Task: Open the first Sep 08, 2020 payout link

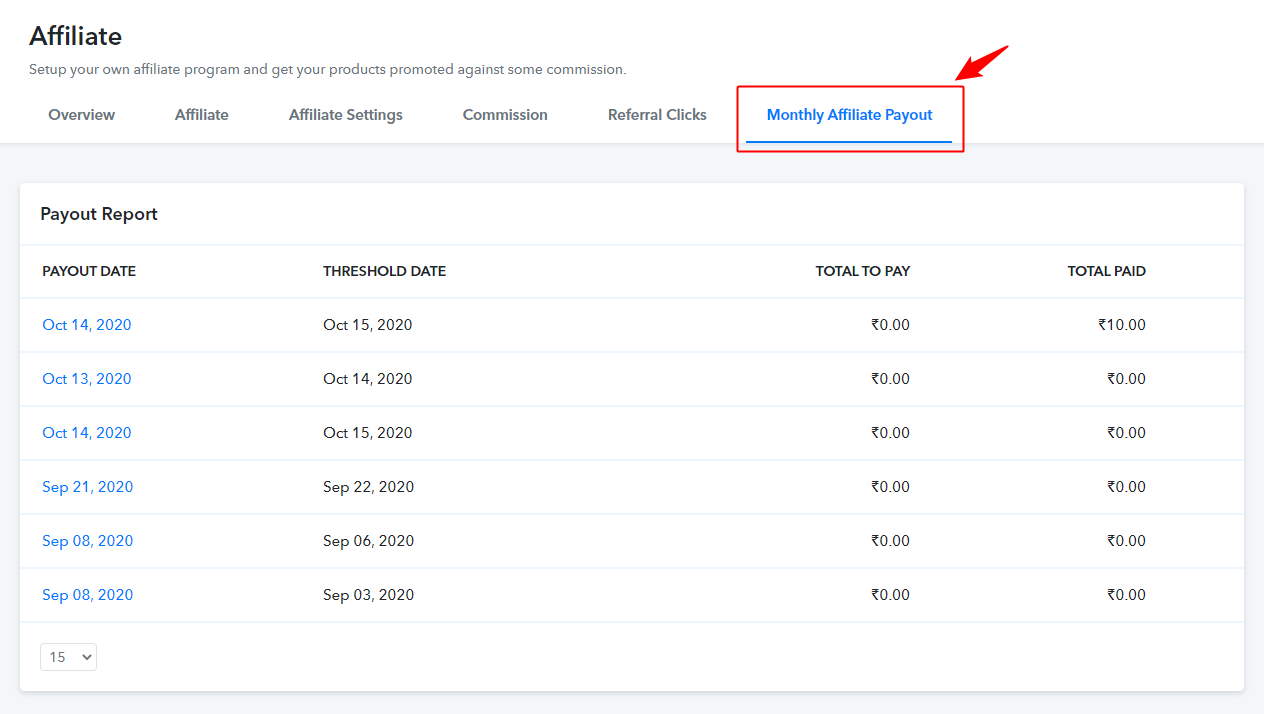Action: (87, 540)
